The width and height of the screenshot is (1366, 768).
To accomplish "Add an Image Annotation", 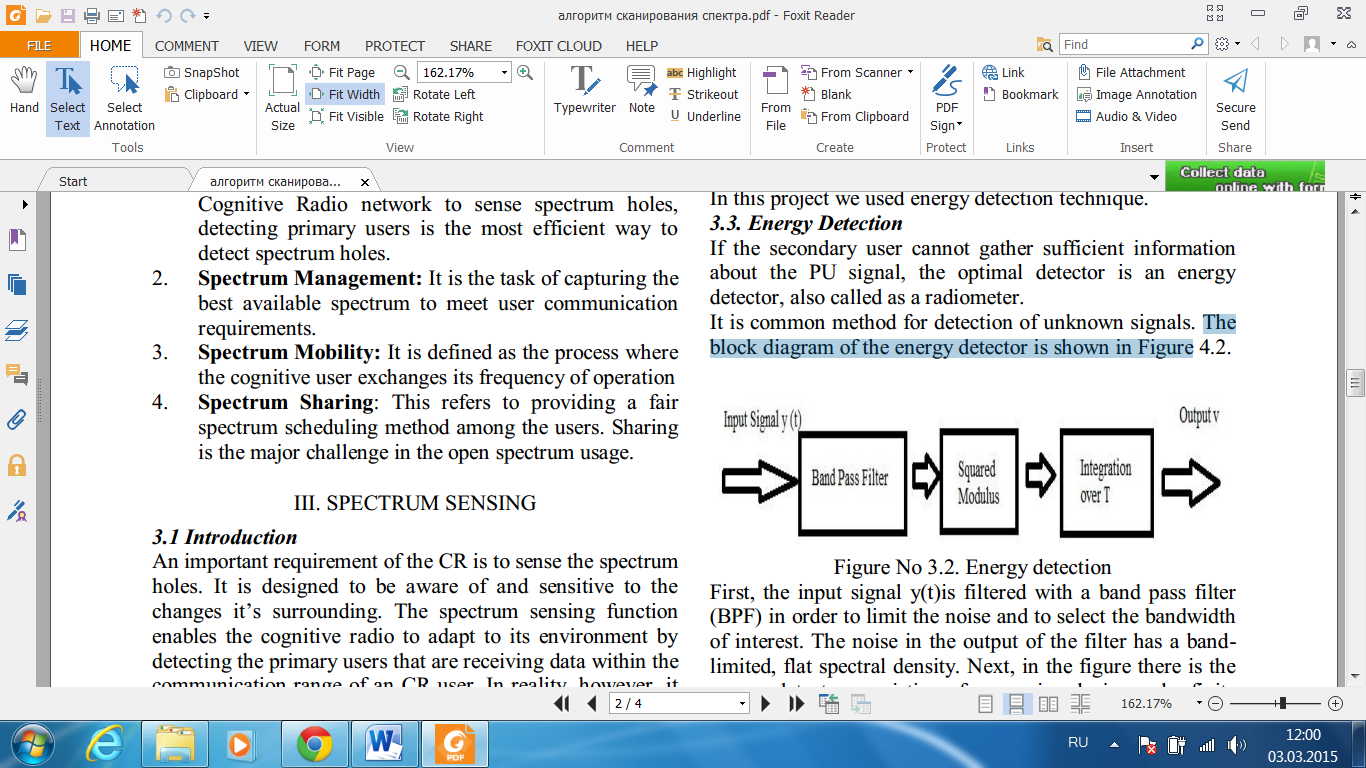I will point(1136,94).
